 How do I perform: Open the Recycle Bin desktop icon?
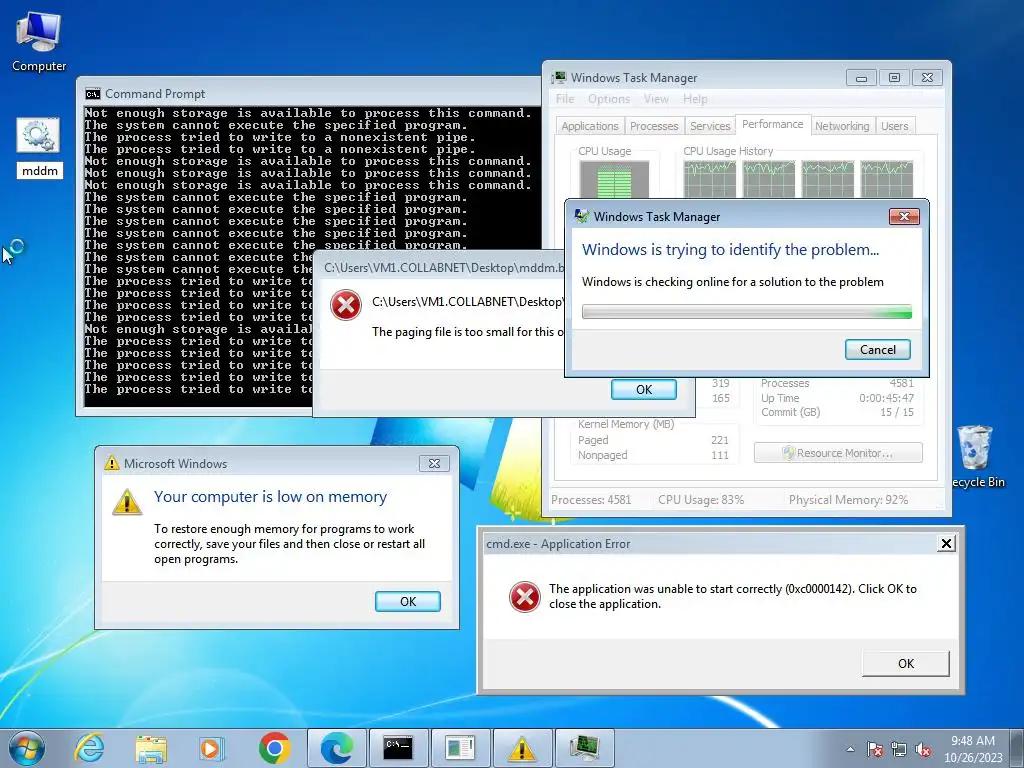(x=976, y=456)
